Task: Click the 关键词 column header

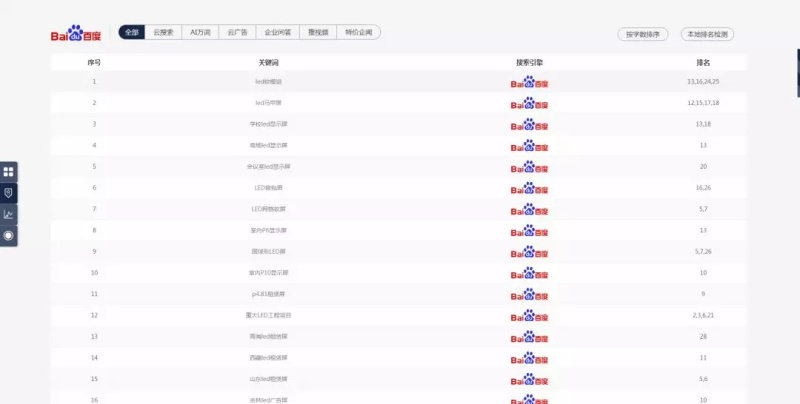Action: (x=268, y=62)
